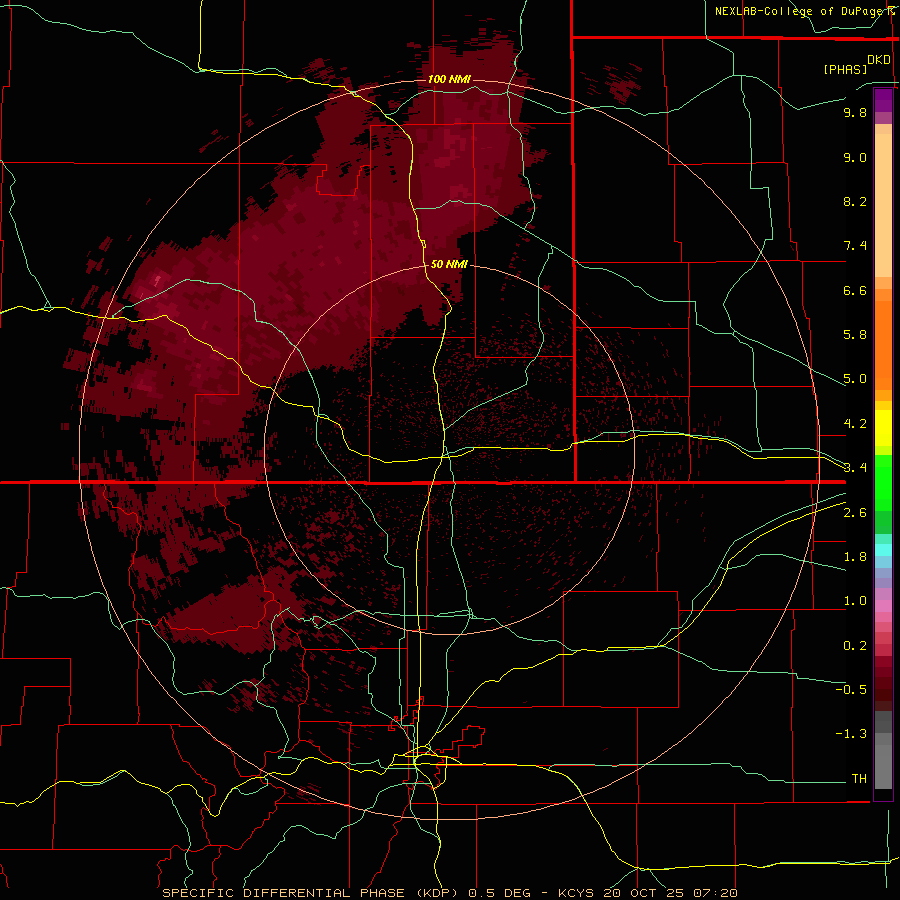
Task: Click the 7.4 value on the scale
Action: tap(855, 246)
